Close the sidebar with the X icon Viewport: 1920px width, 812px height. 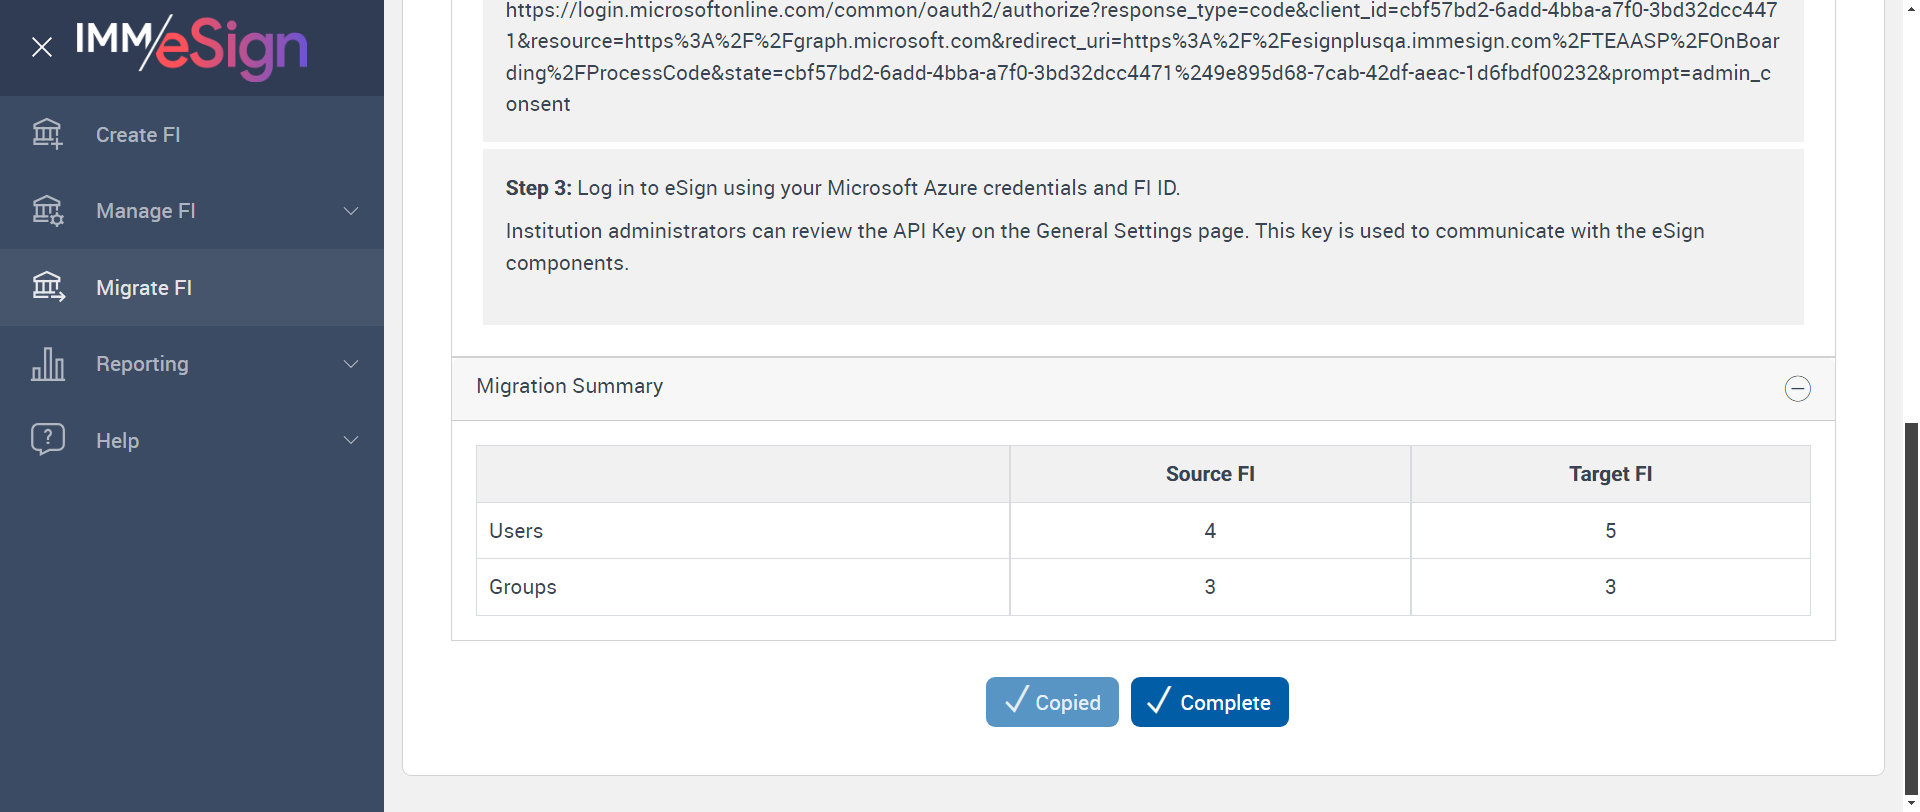[x=42, y=47]
